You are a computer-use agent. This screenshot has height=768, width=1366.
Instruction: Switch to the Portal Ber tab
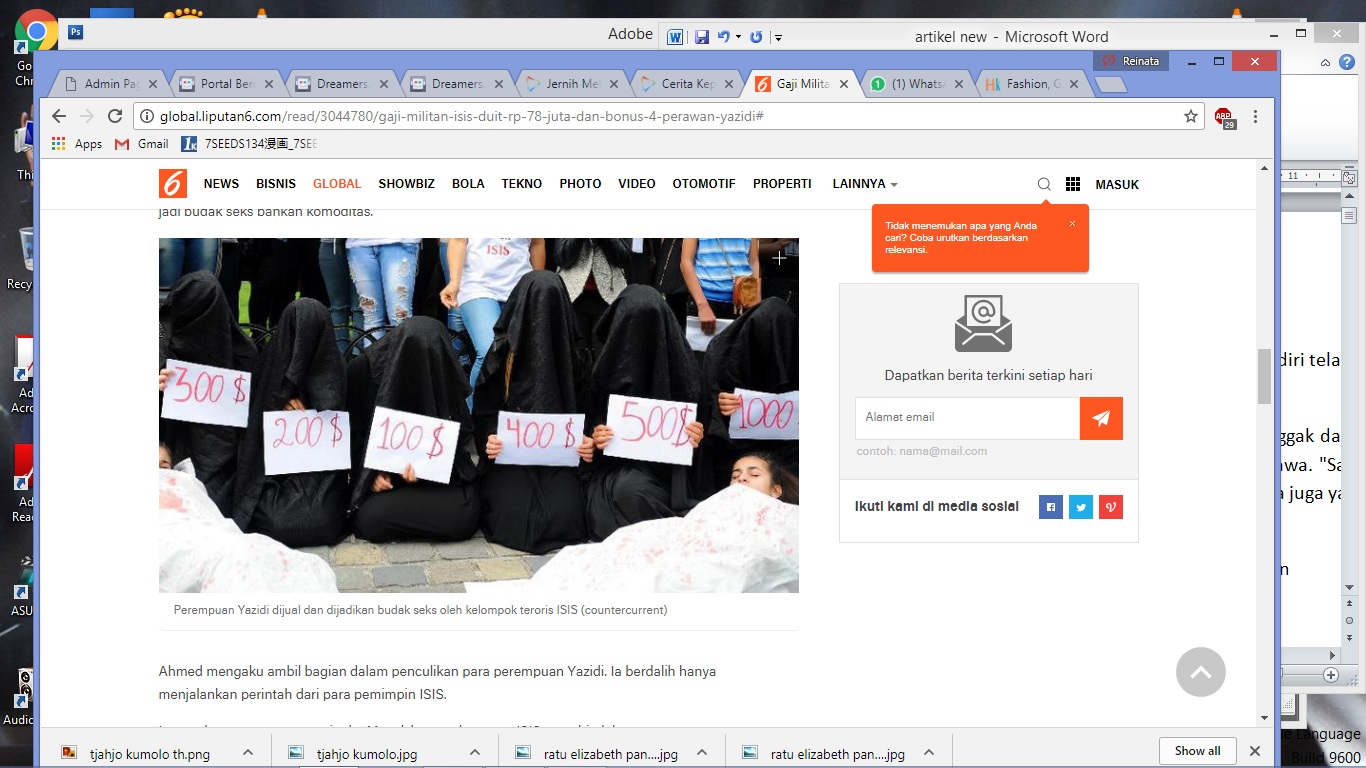click(x=226, y=84)
